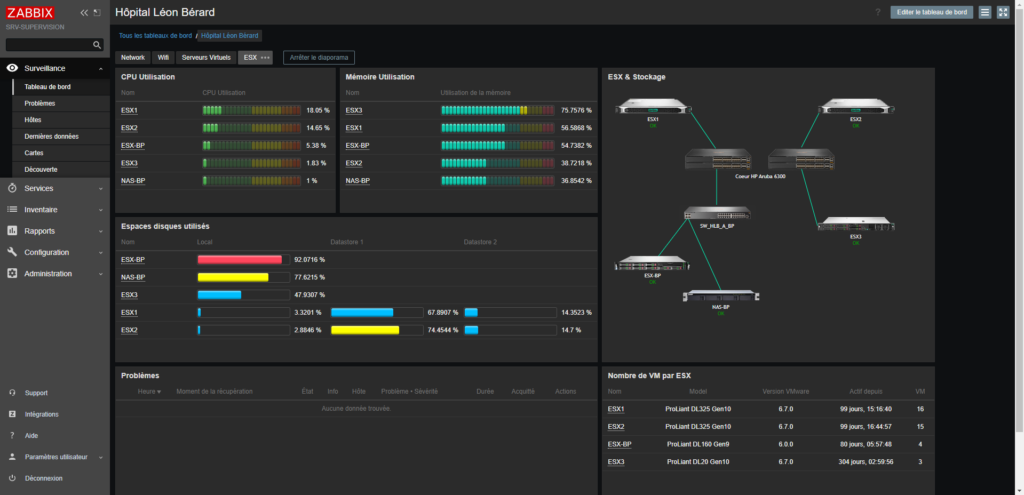Open the dashboard help question mark
The image size is (1024, 495).
(877, 12)
